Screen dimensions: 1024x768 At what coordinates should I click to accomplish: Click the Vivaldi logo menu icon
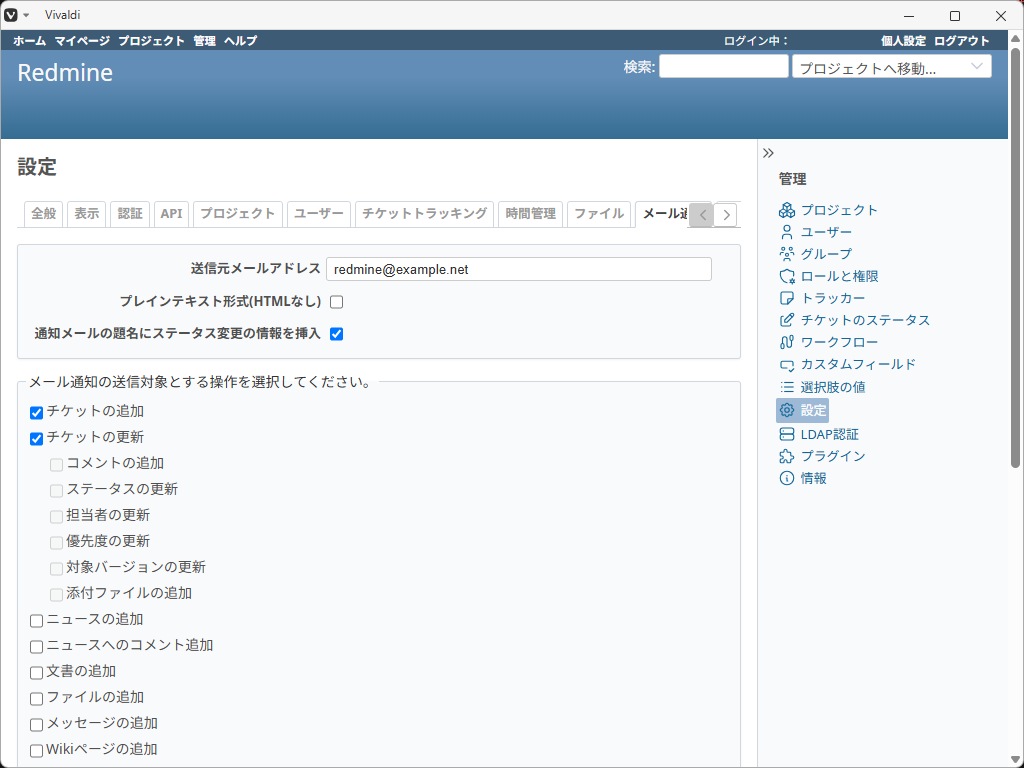click(10, 15)
